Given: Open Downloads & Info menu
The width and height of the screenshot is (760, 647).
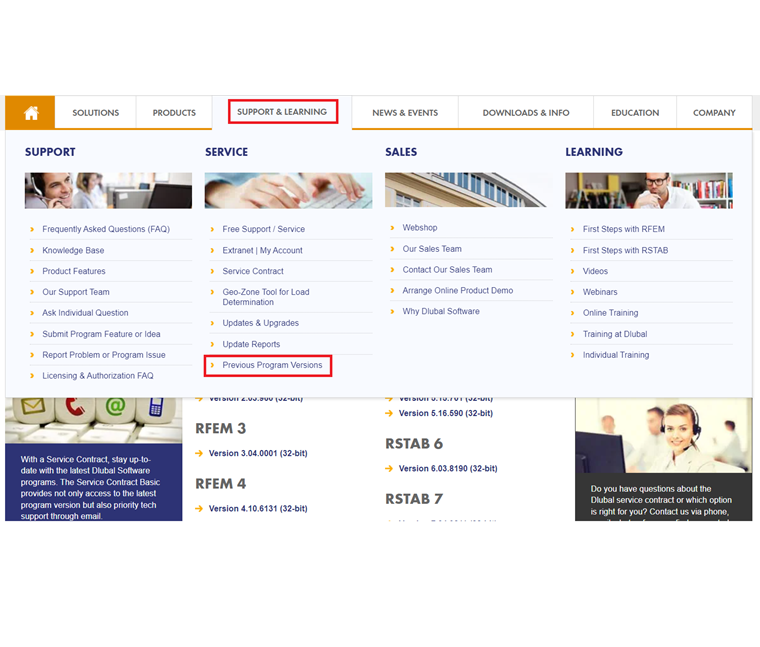Looking at the screenshot, I should pos(526,113).
